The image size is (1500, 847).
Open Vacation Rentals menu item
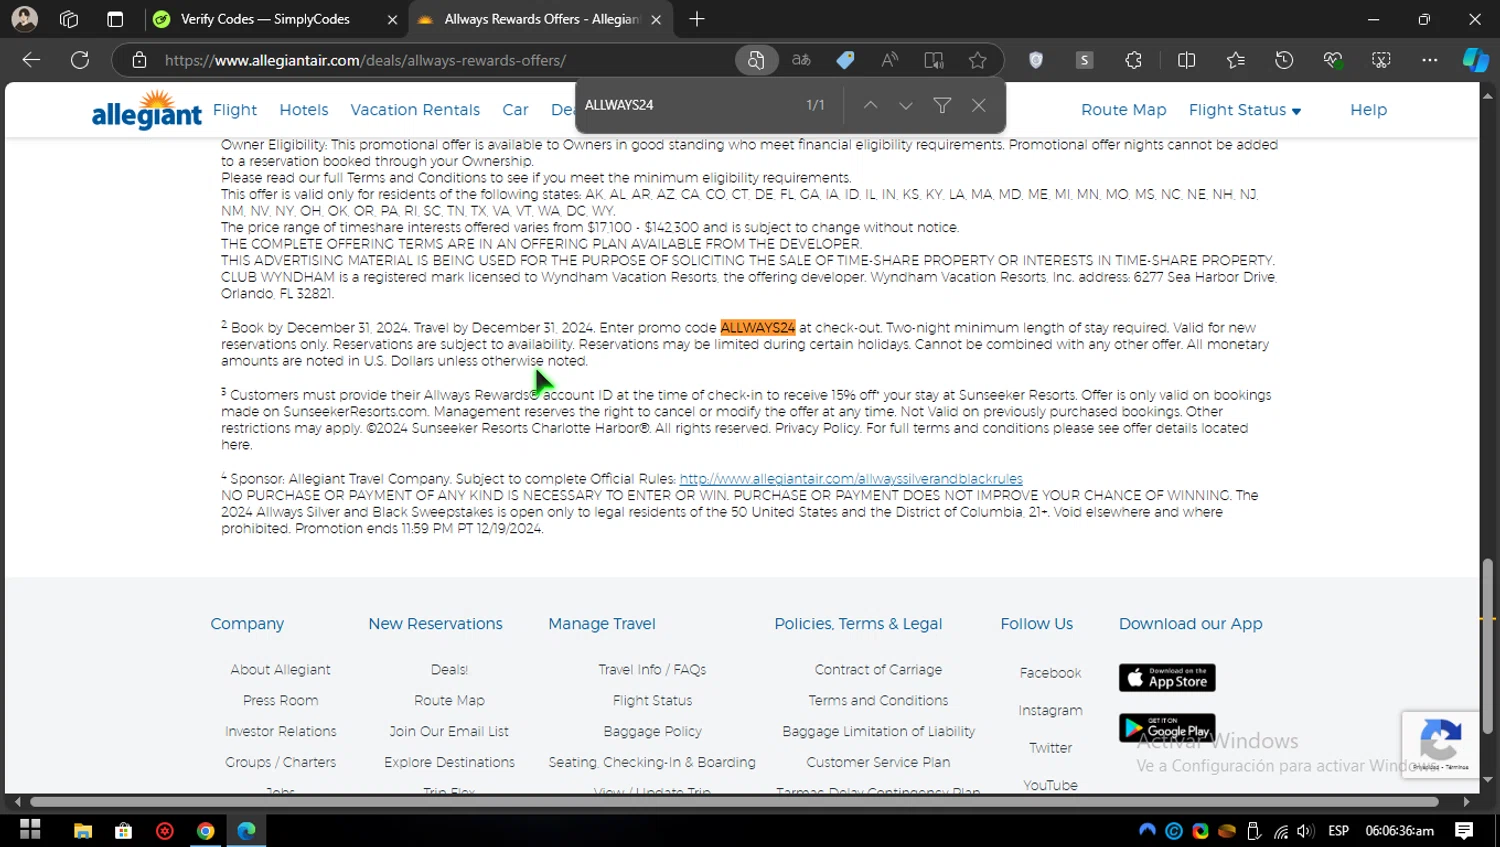pyautogui.click(x=415, y=110)
